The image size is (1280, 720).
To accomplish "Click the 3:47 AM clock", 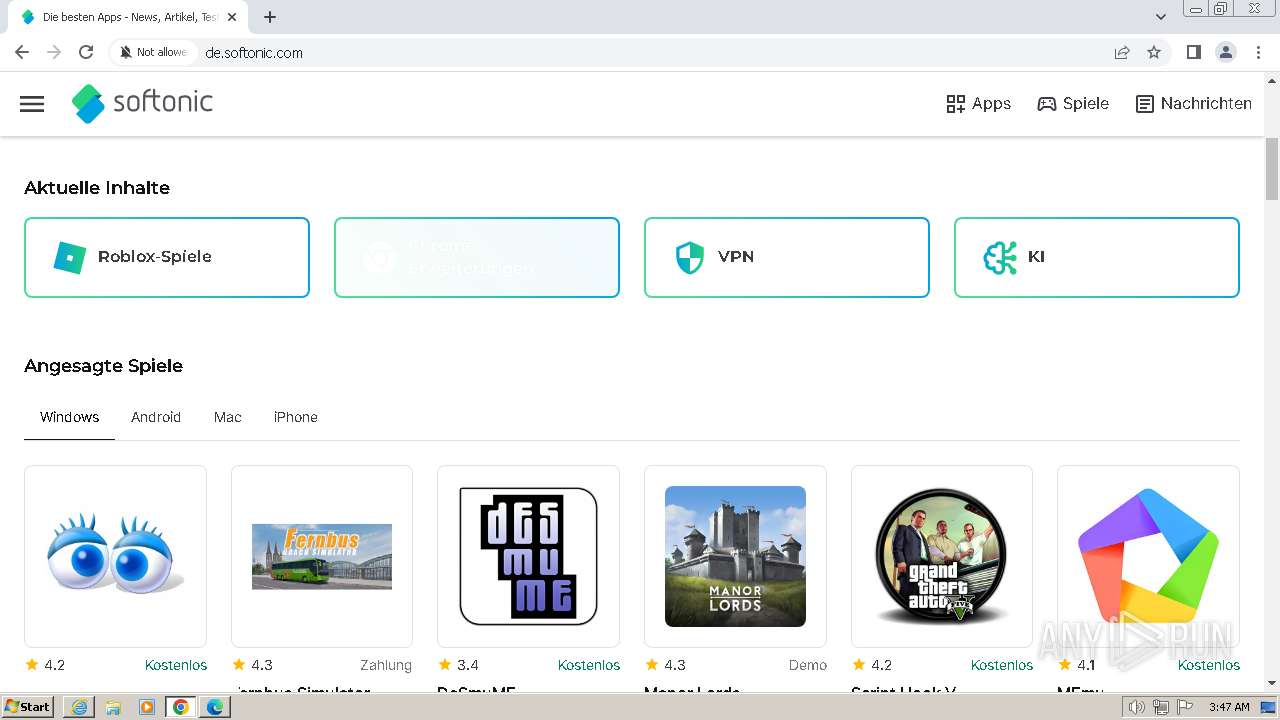I will click(1229, 707).
